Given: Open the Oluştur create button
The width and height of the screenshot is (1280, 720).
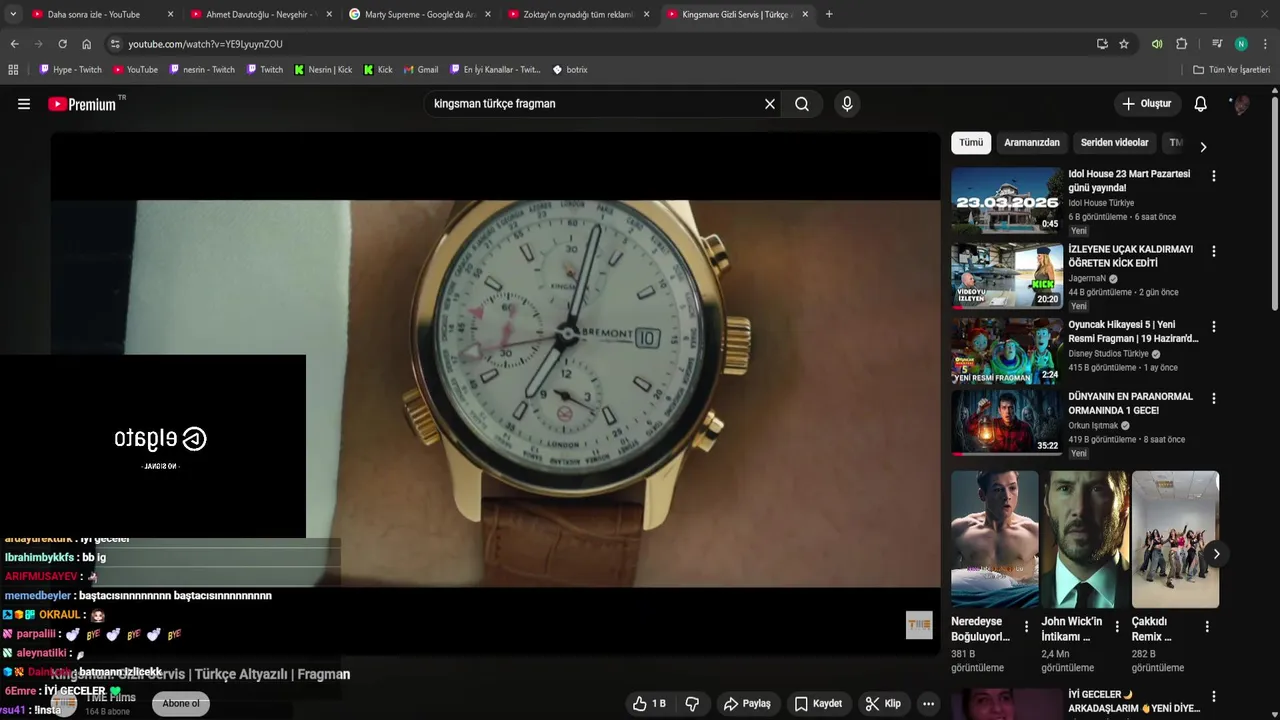Looking at the screenshot, I should click(x=1146, y=104).
